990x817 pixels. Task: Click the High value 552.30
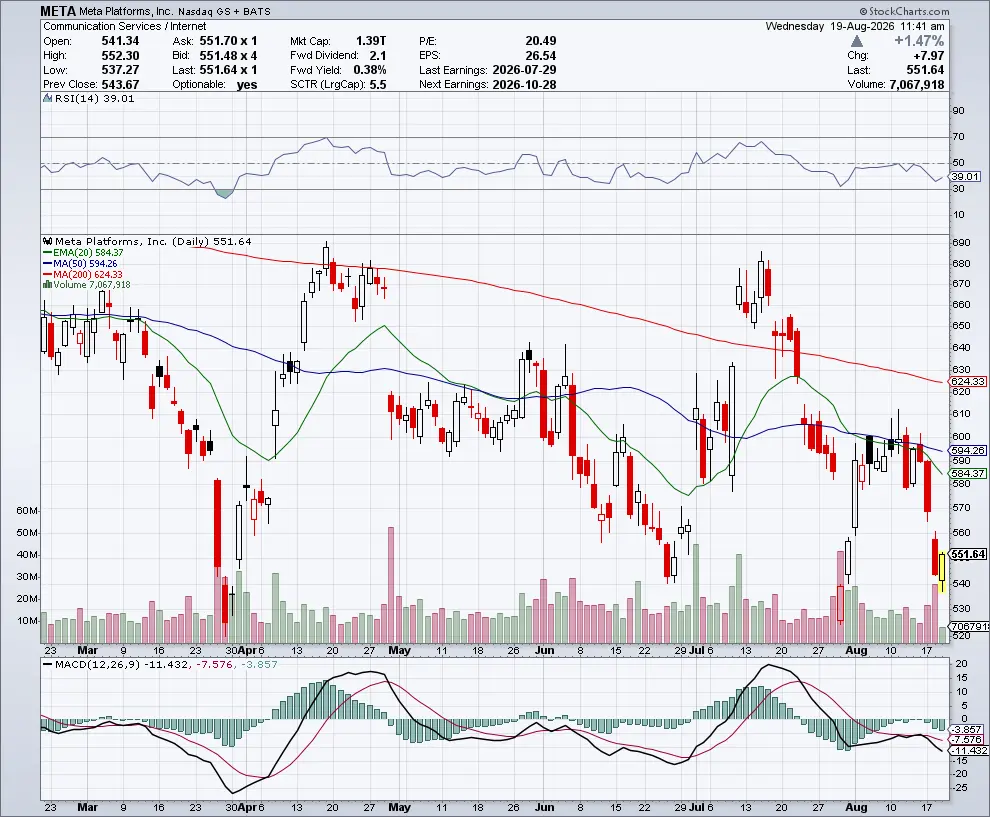click(120, 55)
